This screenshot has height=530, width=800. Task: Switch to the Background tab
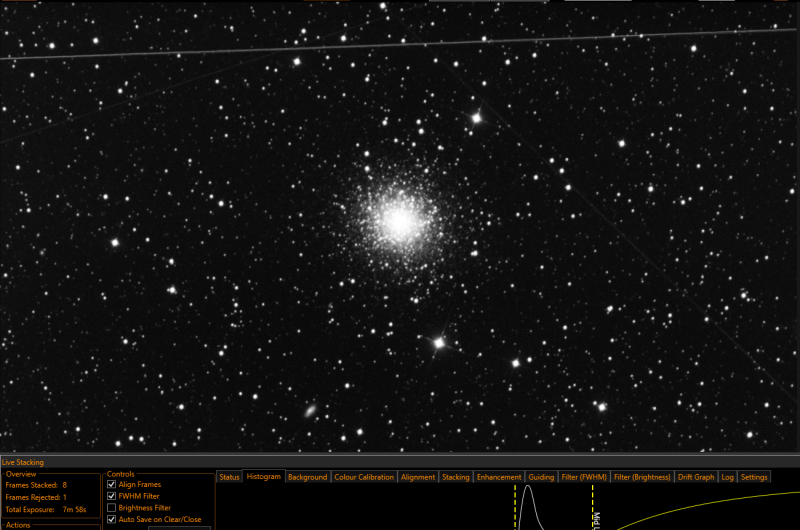[x=307, y=477]
